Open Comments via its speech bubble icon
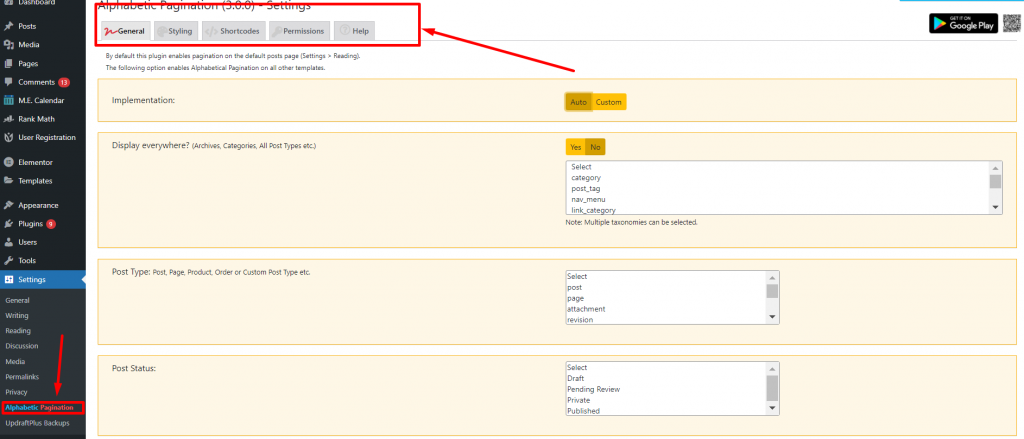 coord(9,82)
